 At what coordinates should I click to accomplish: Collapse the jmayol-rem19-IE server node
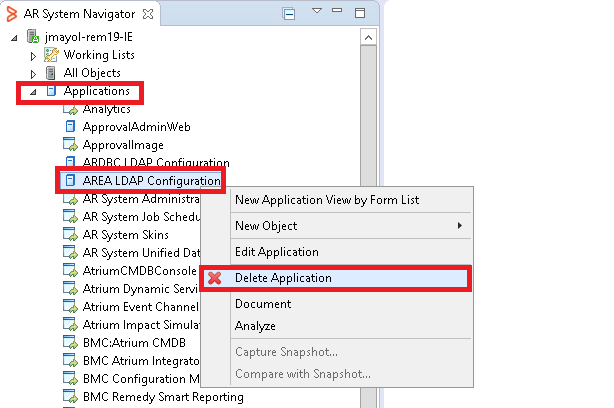point(14,38)
